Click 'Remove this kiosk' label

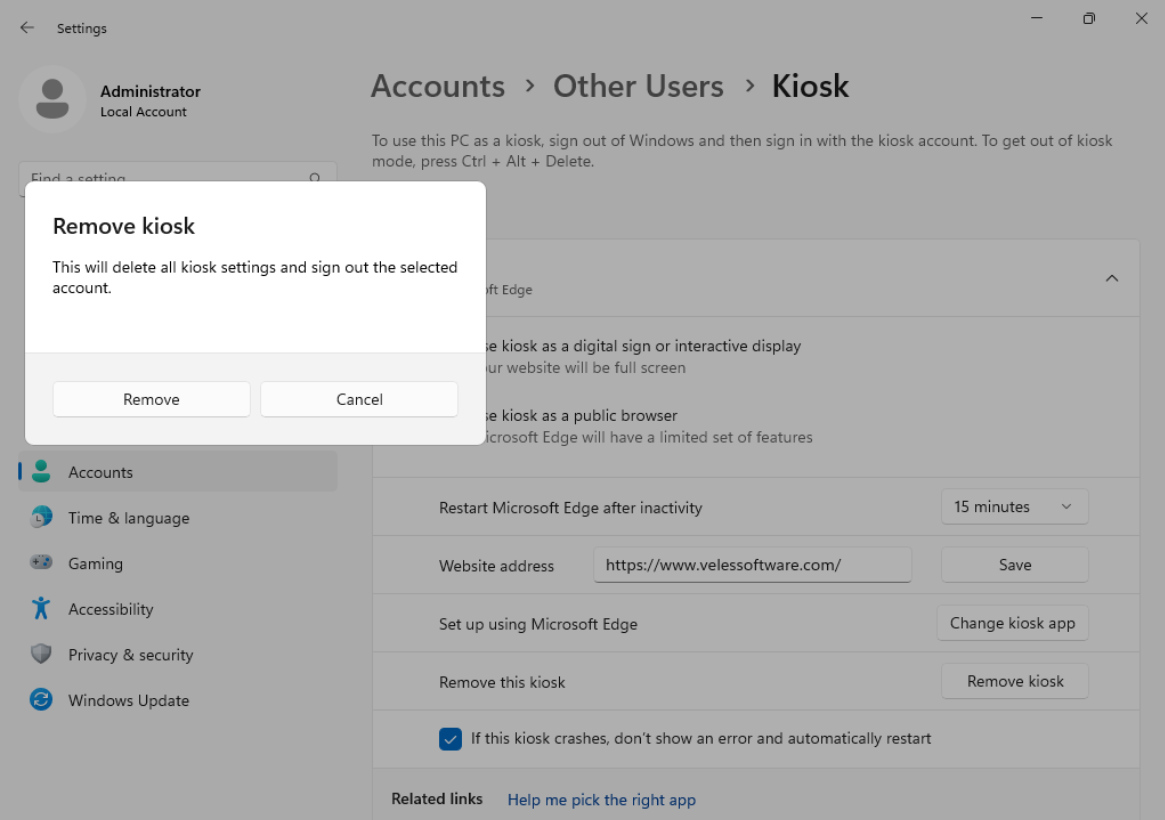coord(502,682)
